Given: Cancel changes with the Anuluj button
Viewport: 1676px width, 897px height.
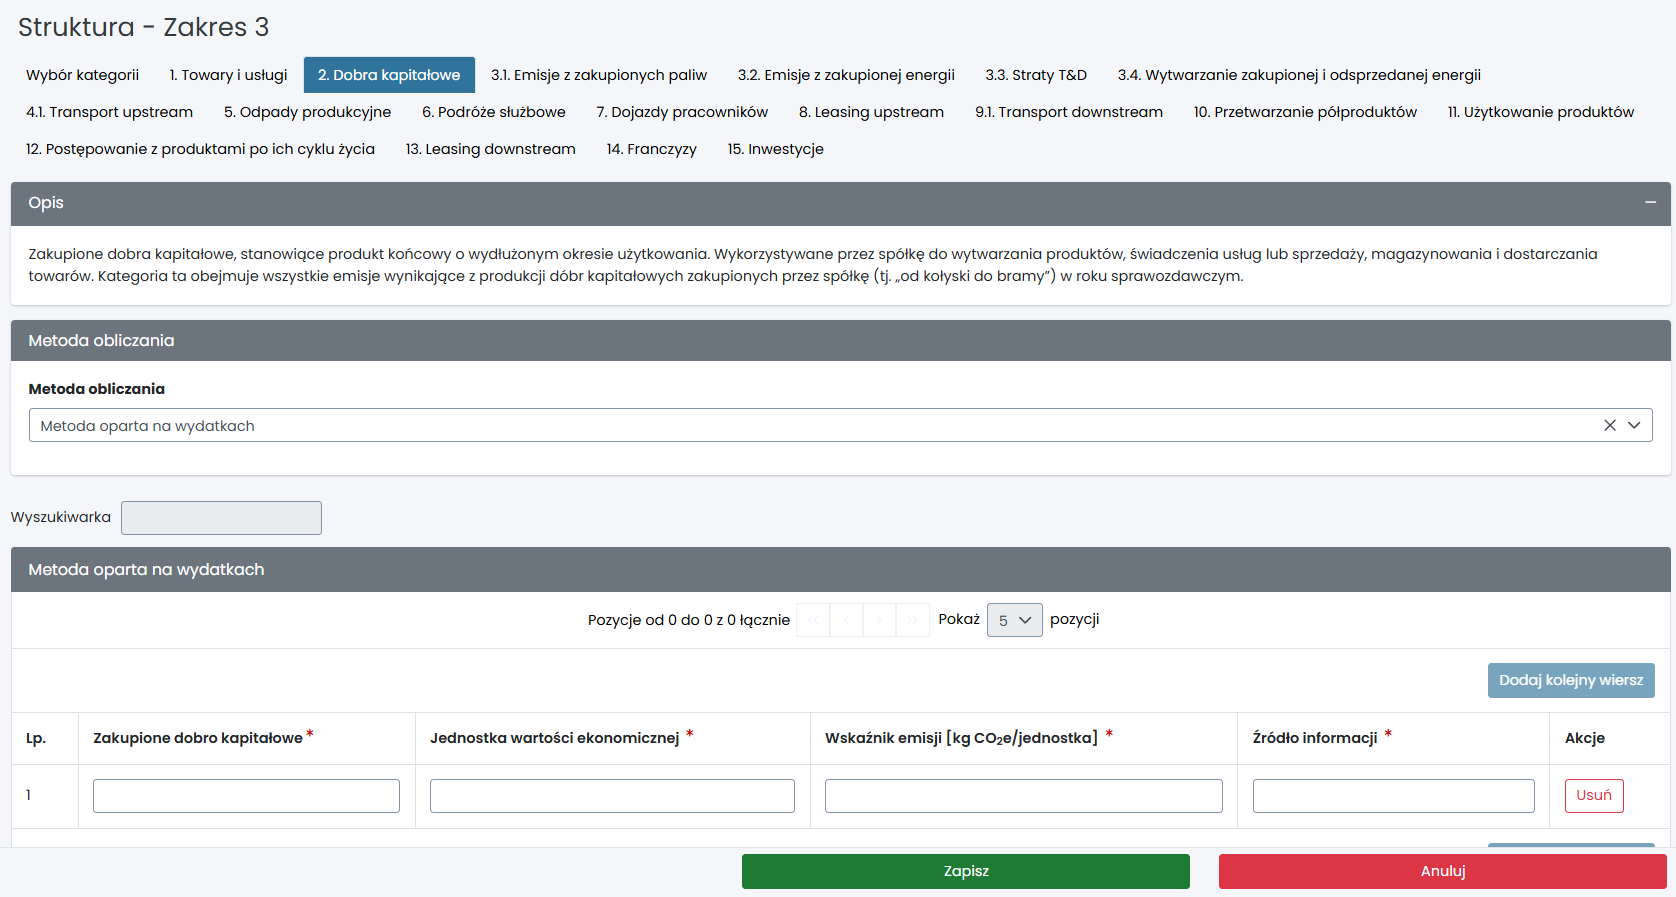Looking at the screenshot, I should [1442, 871].
